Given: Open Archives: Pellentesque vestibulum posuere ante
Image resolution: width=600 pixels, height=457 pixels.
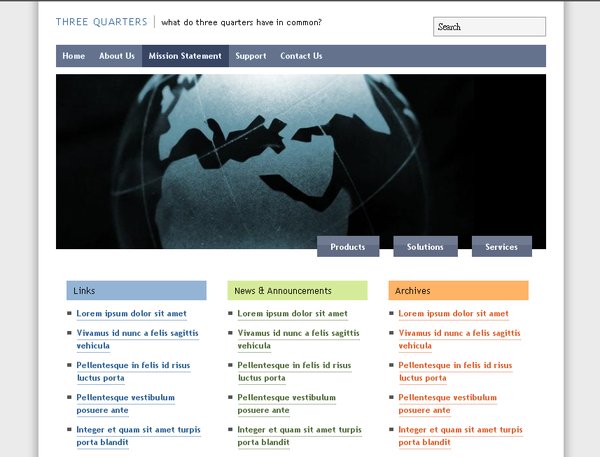Looking at the screenshot, I should (448, 403).
